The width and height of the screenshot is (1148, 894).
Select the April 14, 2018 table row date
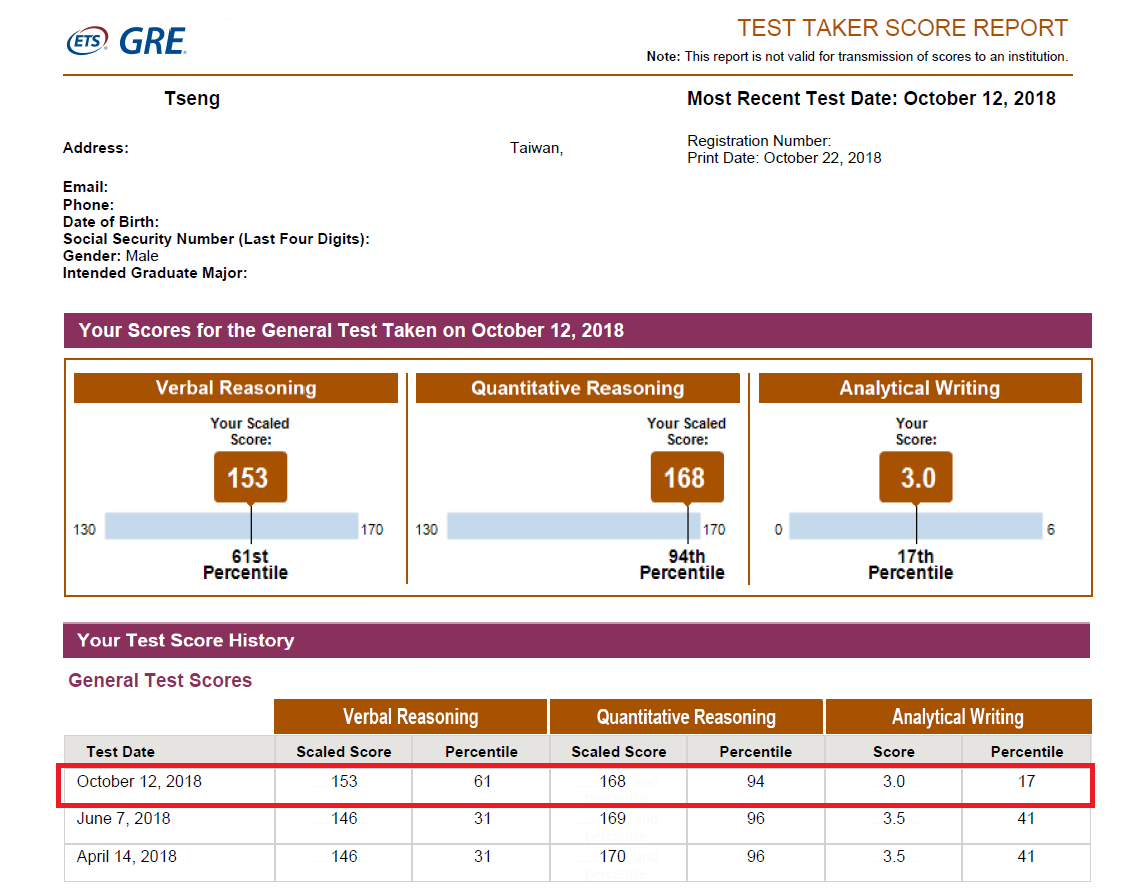pos(127,857)
